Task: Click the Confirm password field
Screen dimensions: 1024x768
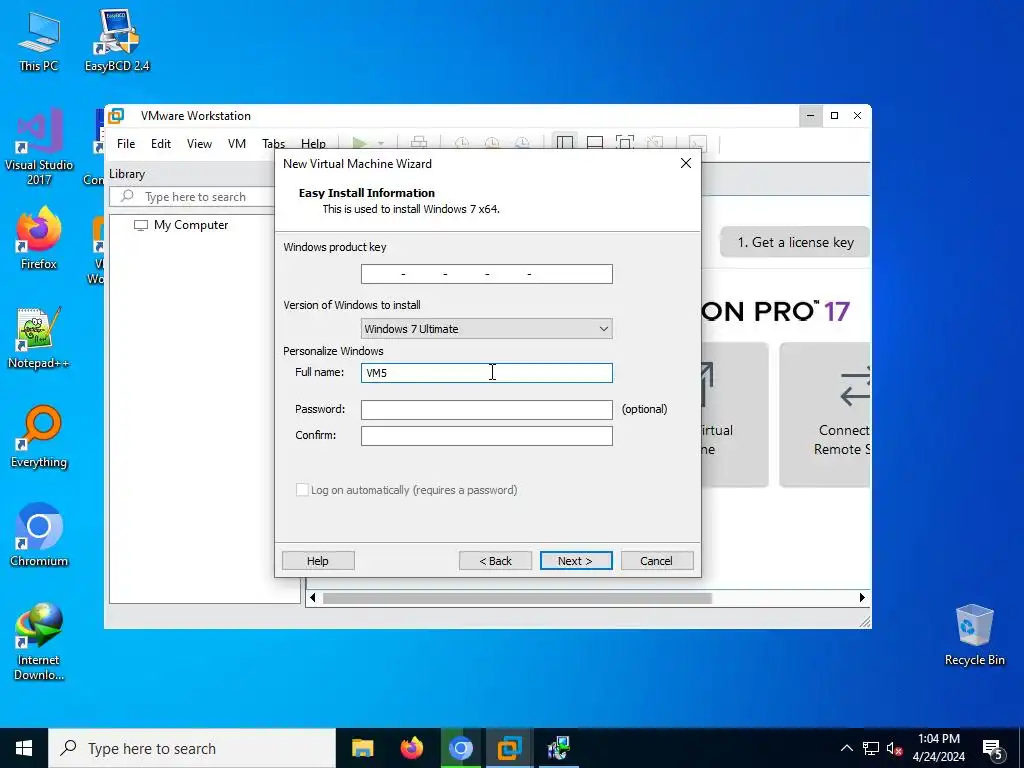Action: coord(487,436)
